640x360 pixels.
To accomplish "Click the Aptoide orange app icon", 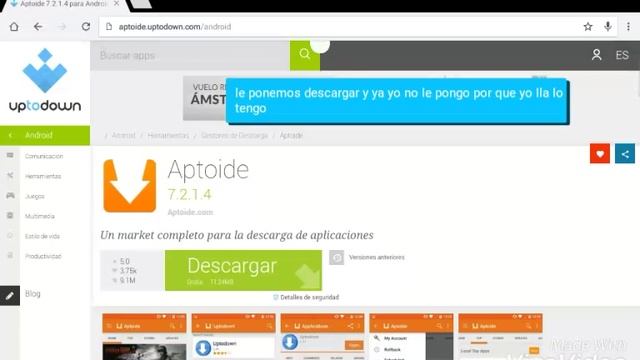I will click(130, 186).
